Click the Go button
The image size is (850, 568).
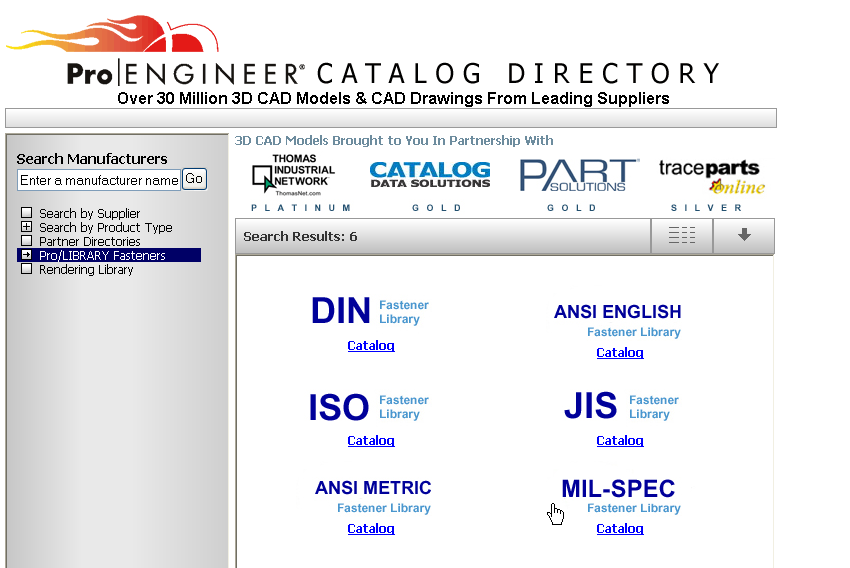pyautogui.click(x=194, y=179)
